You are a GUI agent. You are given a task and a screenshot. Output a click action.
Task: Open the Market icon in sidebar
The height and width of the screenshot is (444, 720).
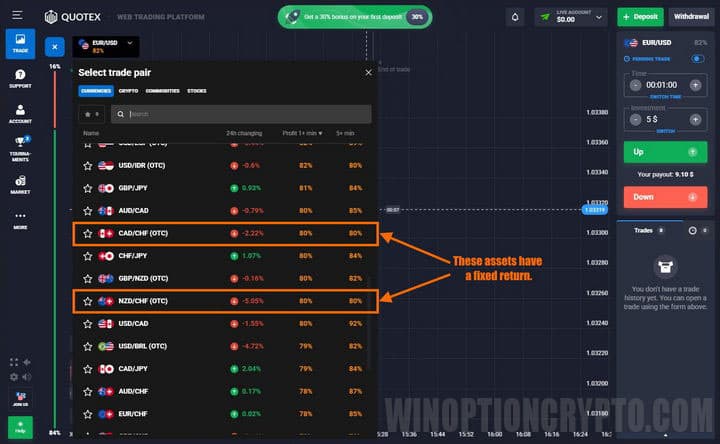click(20, 183)
